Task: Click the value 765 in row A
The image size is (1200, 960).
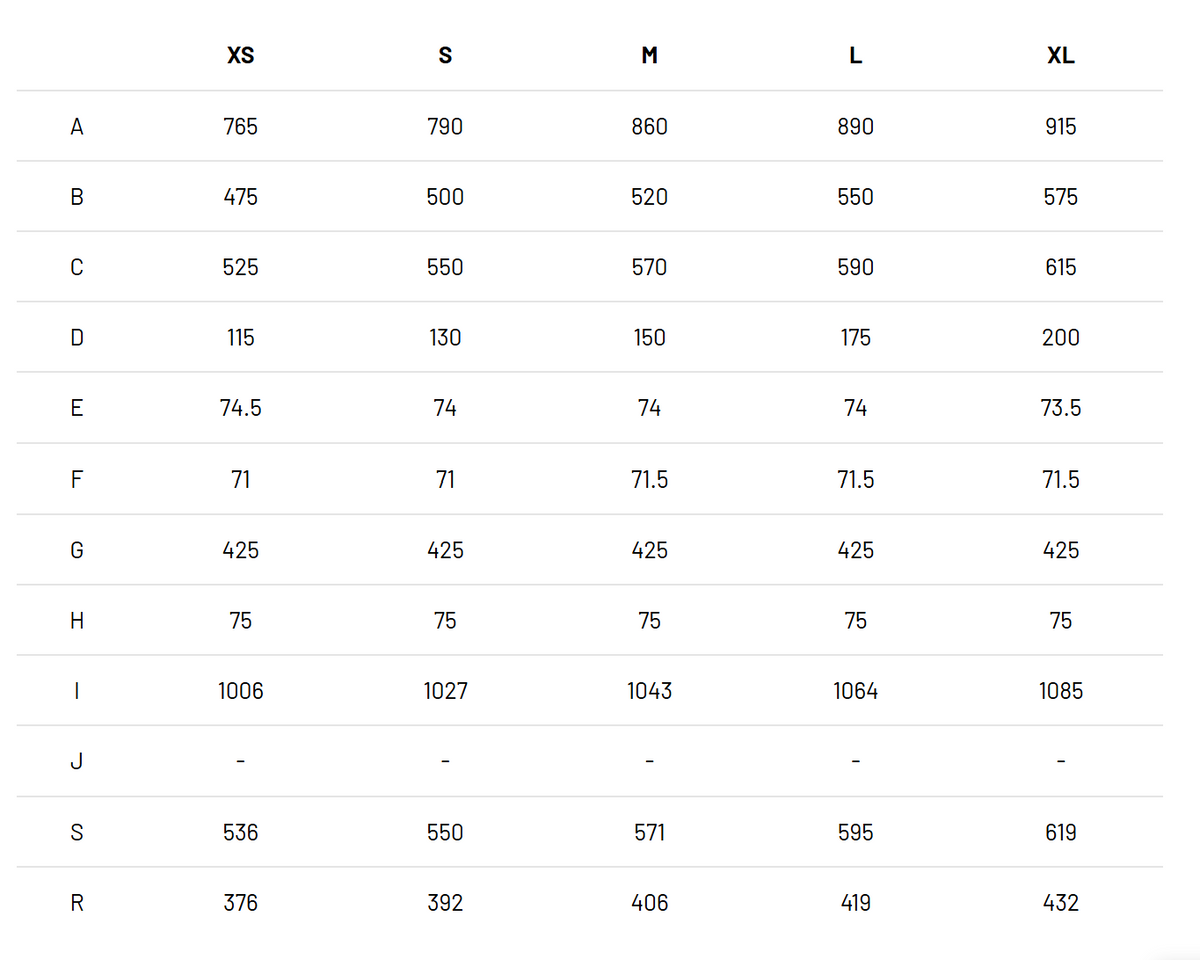Action: pyautogui.click(x=241, y=127)
